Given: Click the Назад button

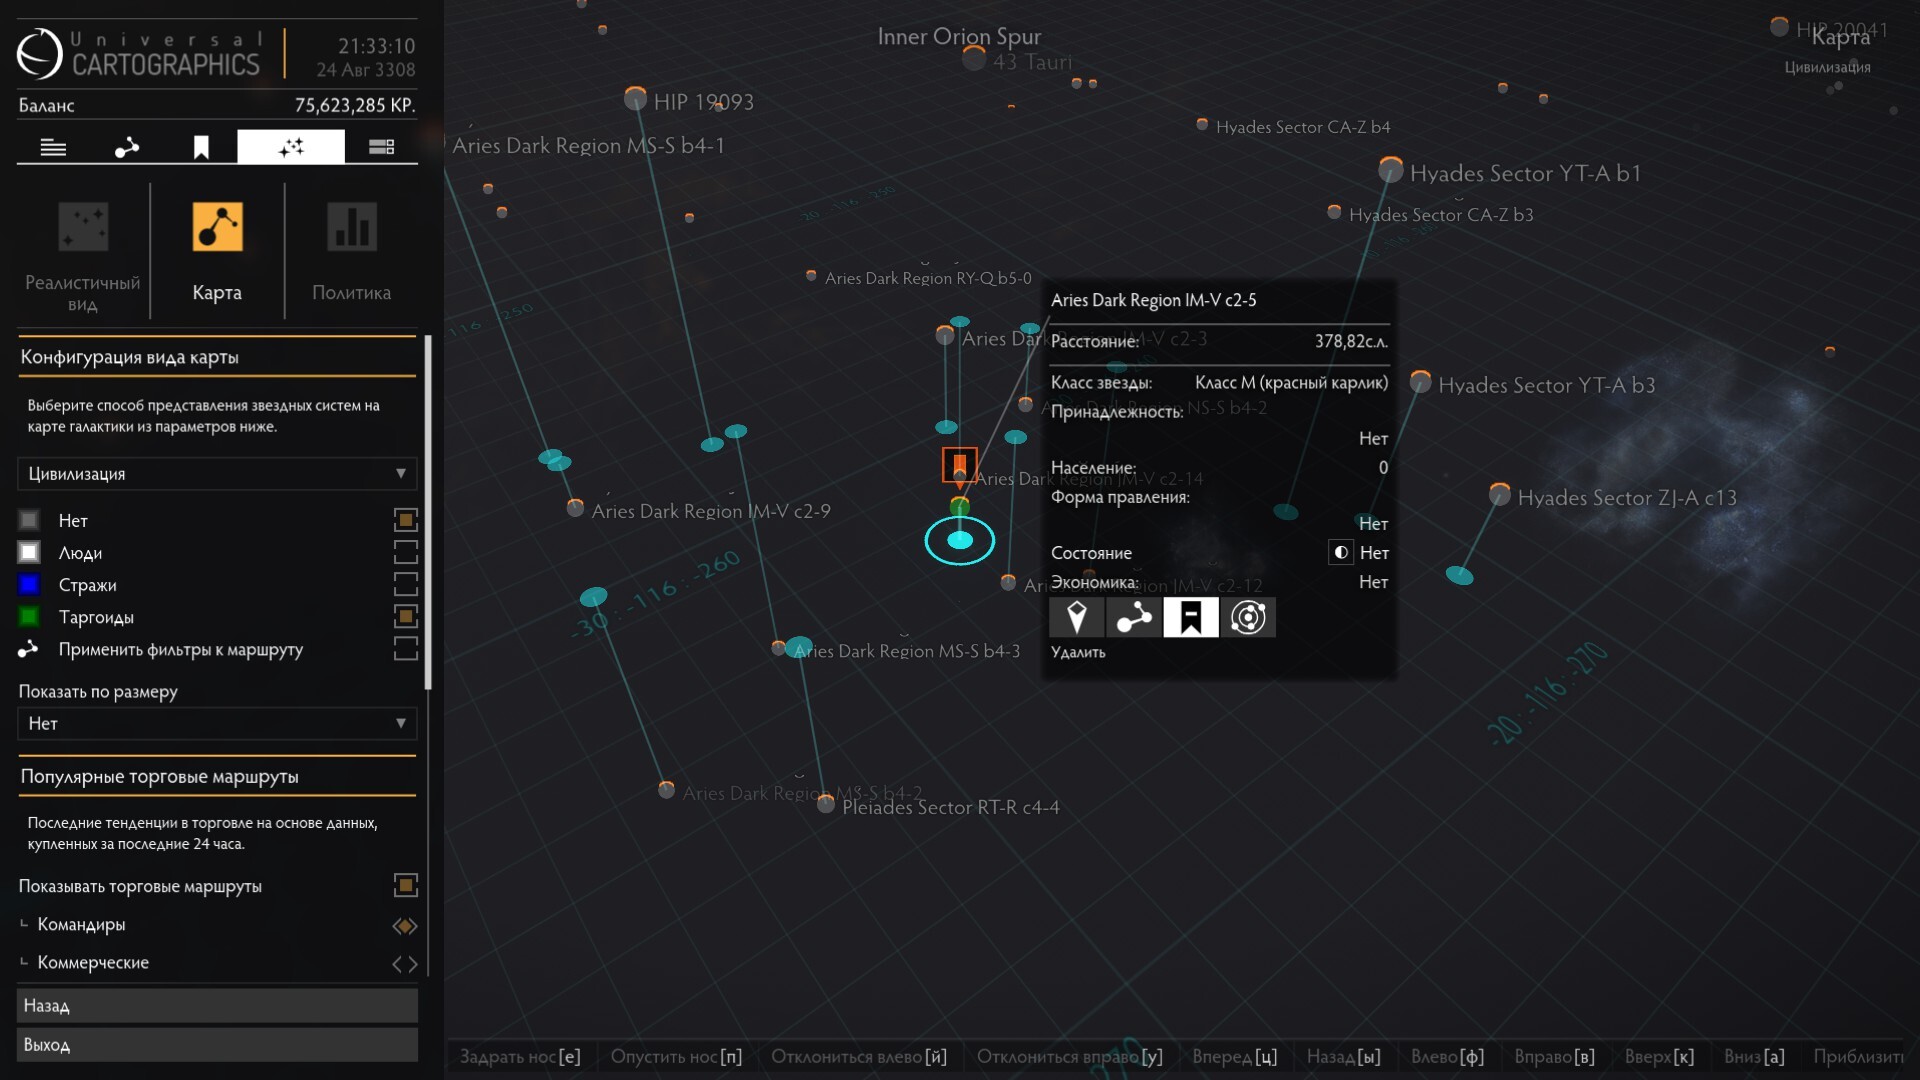Looking at the screenshot, I should click(x=217, y=1006).
